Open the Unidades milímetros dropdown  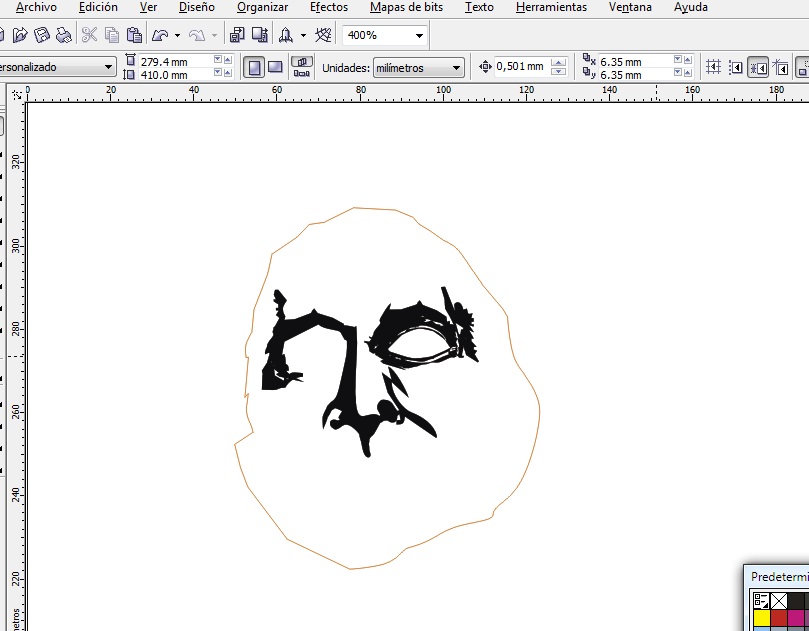pos(456,68)
